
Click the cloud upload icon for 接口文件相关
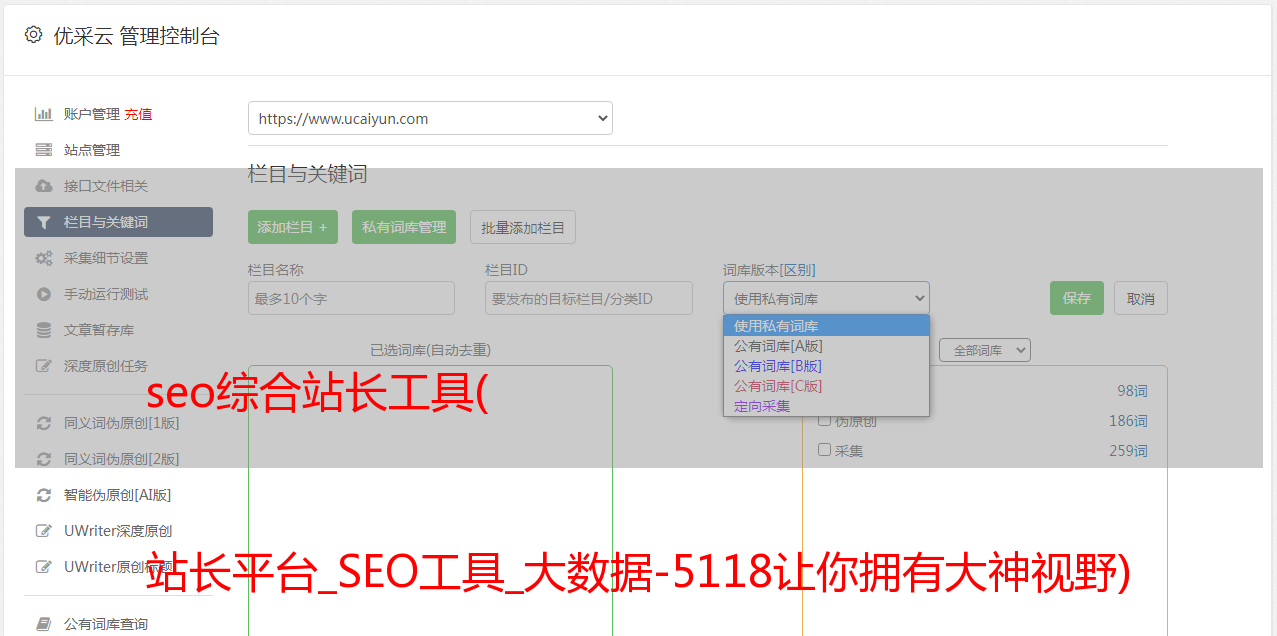(x=44, y=186)
